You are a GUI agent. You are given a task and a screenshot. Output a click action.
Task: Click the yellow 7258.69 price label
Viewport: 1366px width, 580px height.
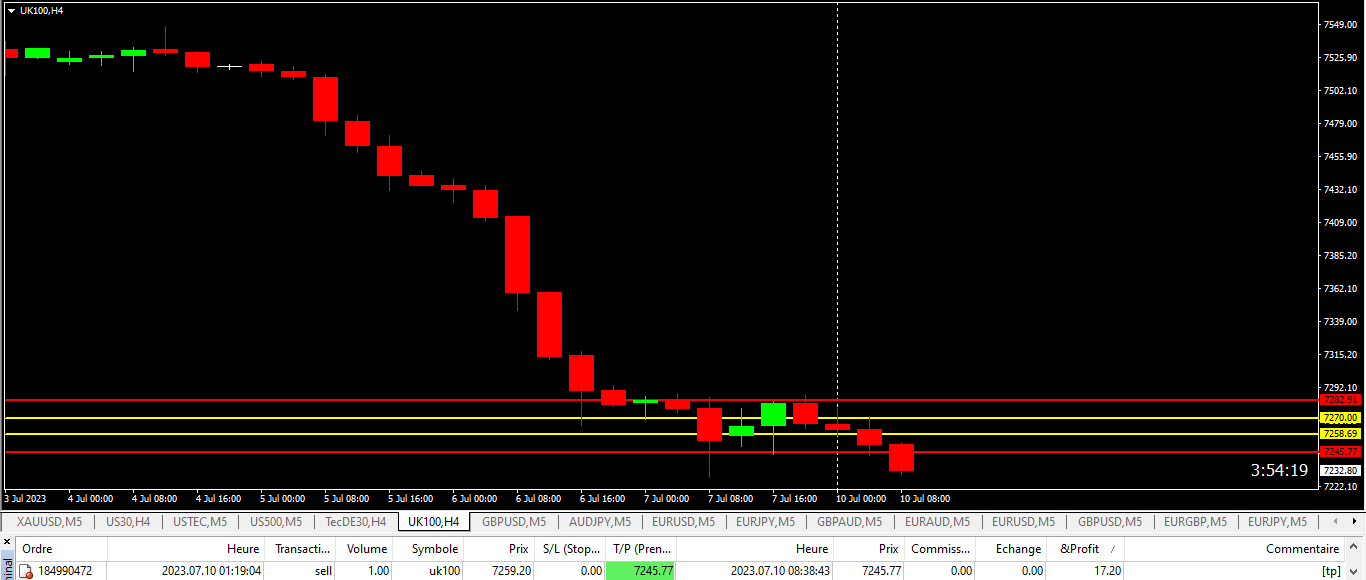coord(1339,434)
